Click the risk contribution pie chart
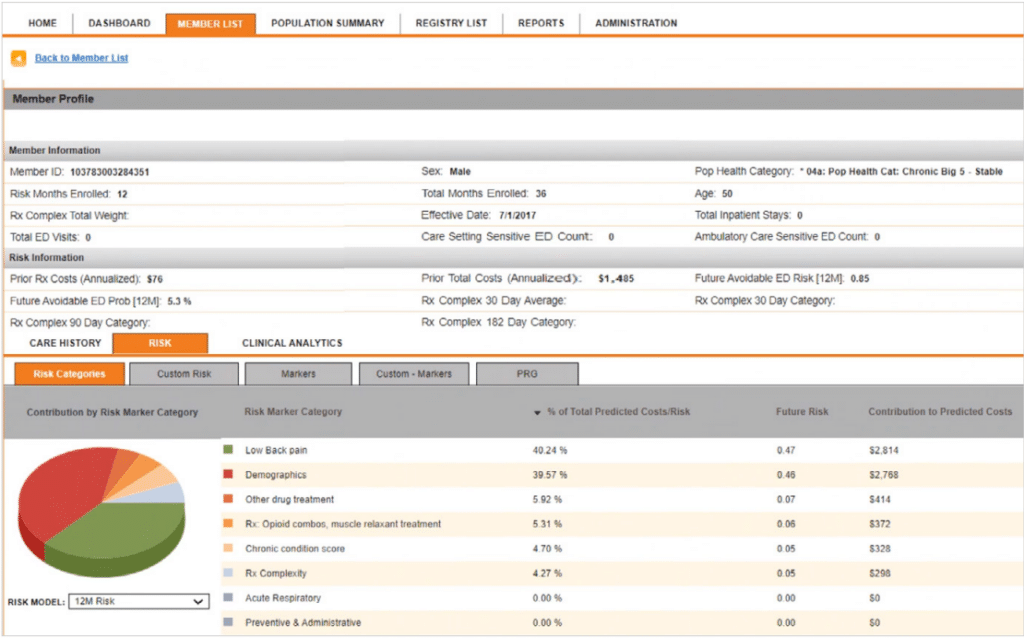Viewport: 1024px width, 638px height. point(102,511)
